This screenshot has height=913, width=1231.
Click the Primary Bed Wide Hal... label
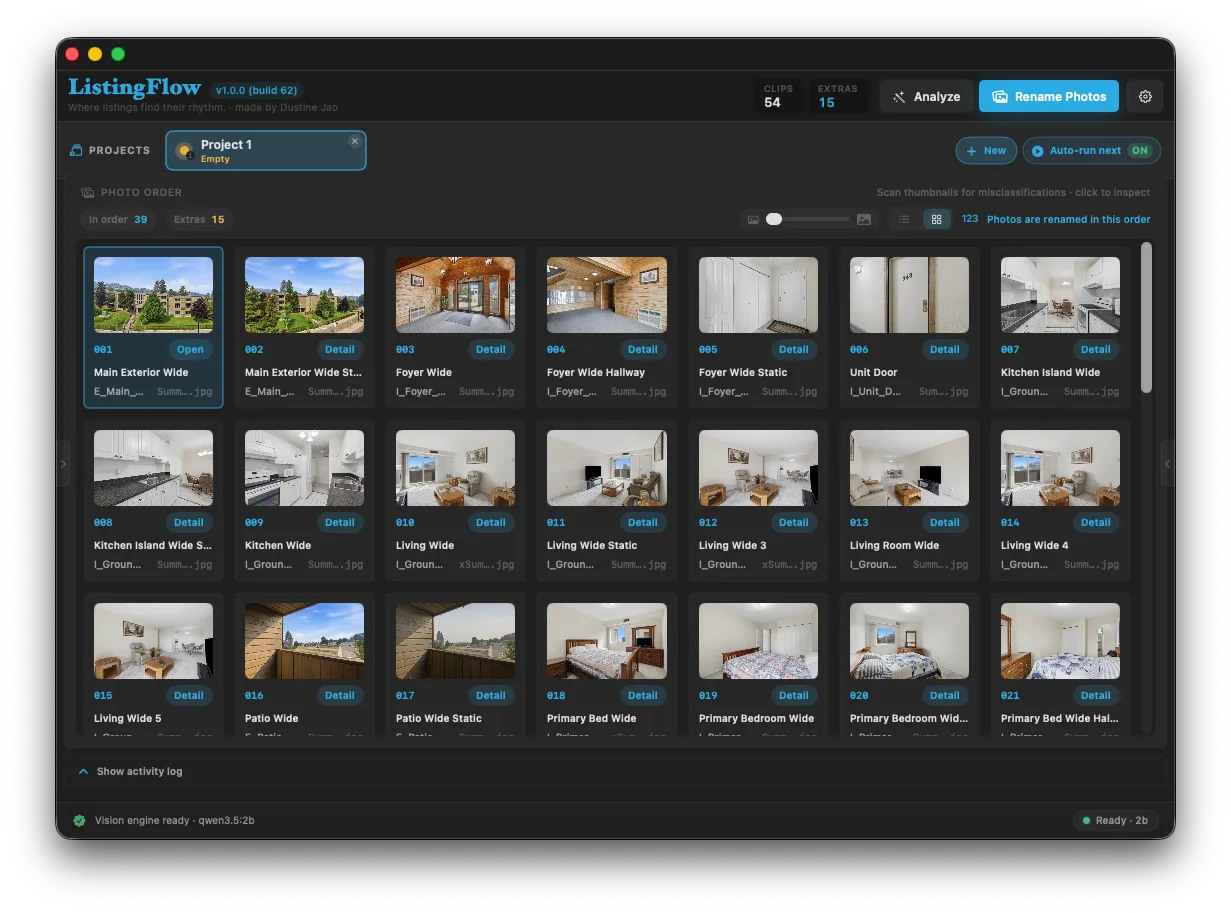(1060, 718)
